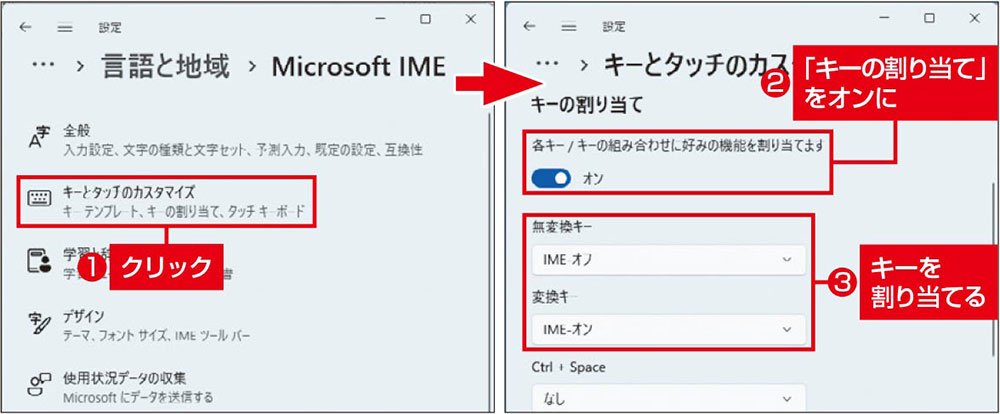Maximize the left Microsoft IME window

coord(425,20)
